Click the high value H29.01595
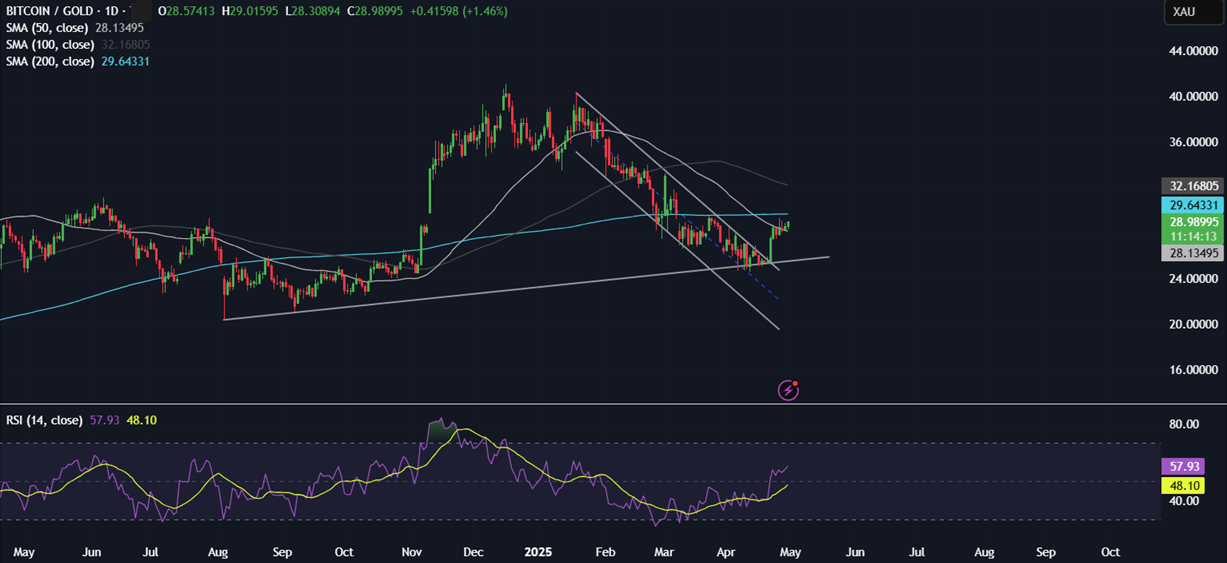This screenshot has width=1227, height=563. [252, 11]
